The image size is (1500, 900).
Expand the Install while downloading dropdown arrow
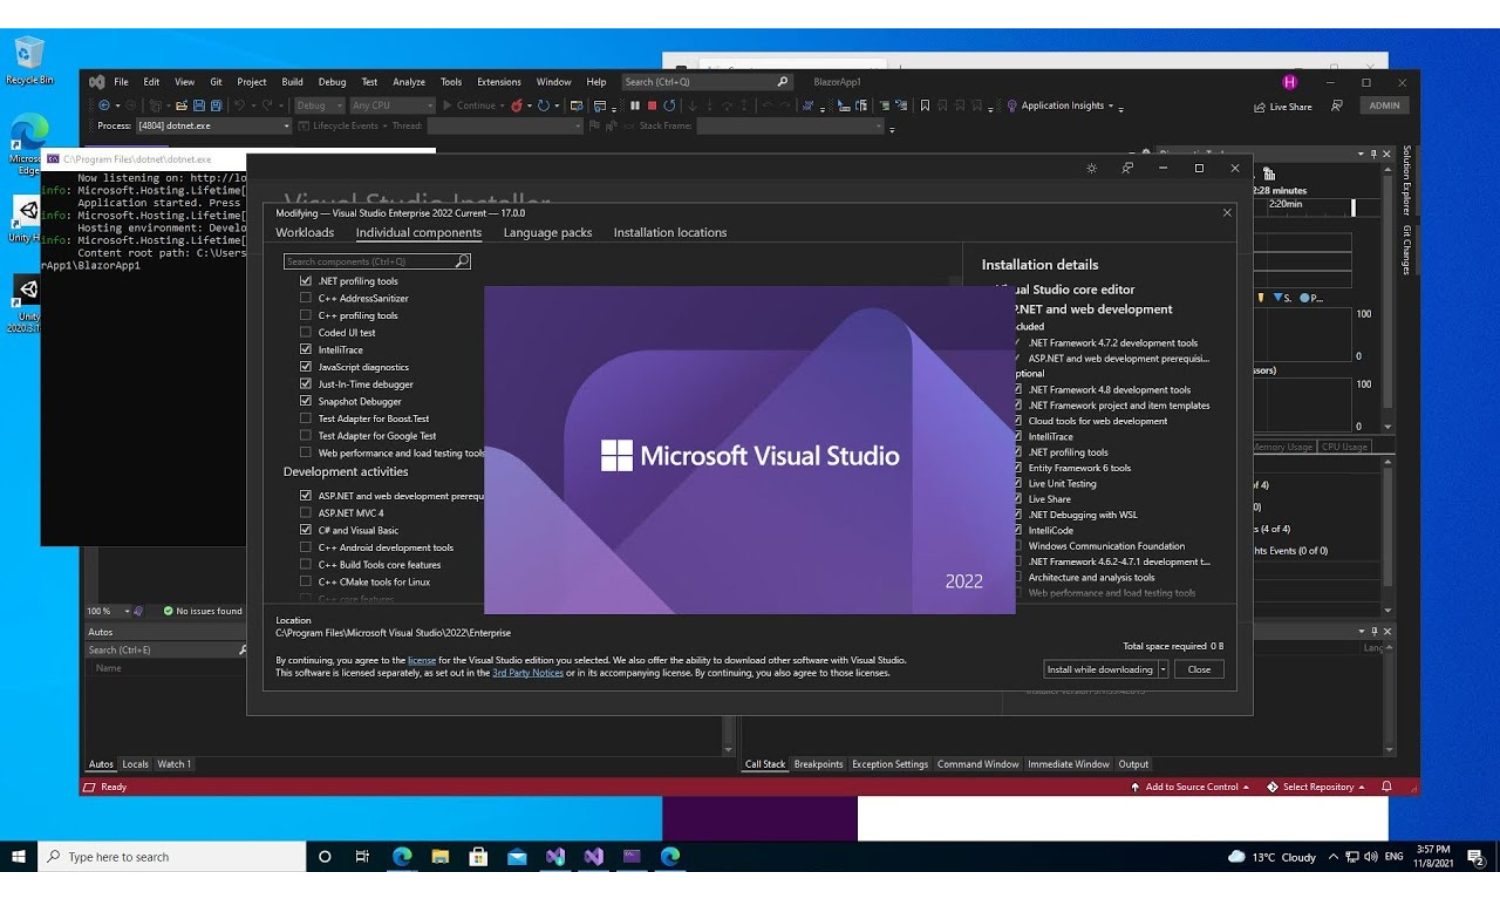point(1163,670)
